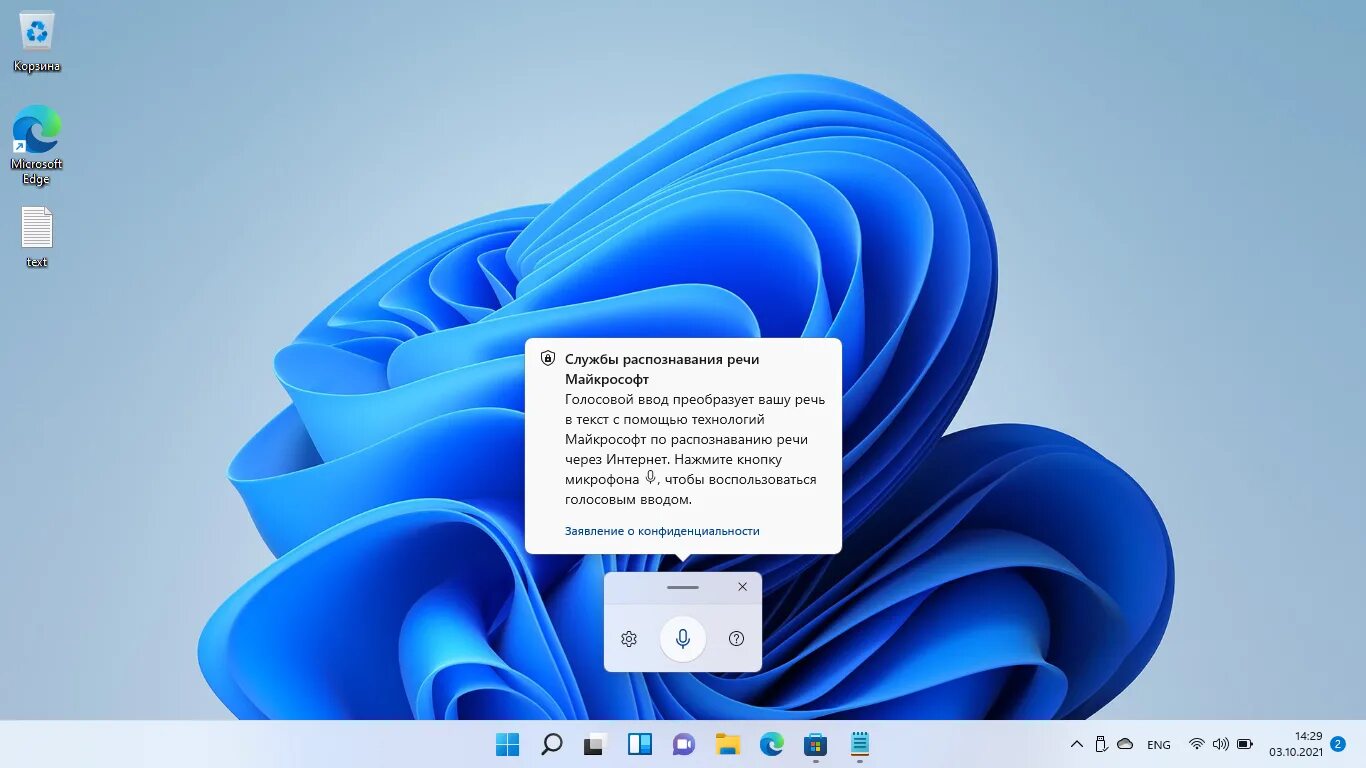Open voice typing settings gear
Image resolution: width=1366 pixels, height=768 pixels.
(629, 639)
